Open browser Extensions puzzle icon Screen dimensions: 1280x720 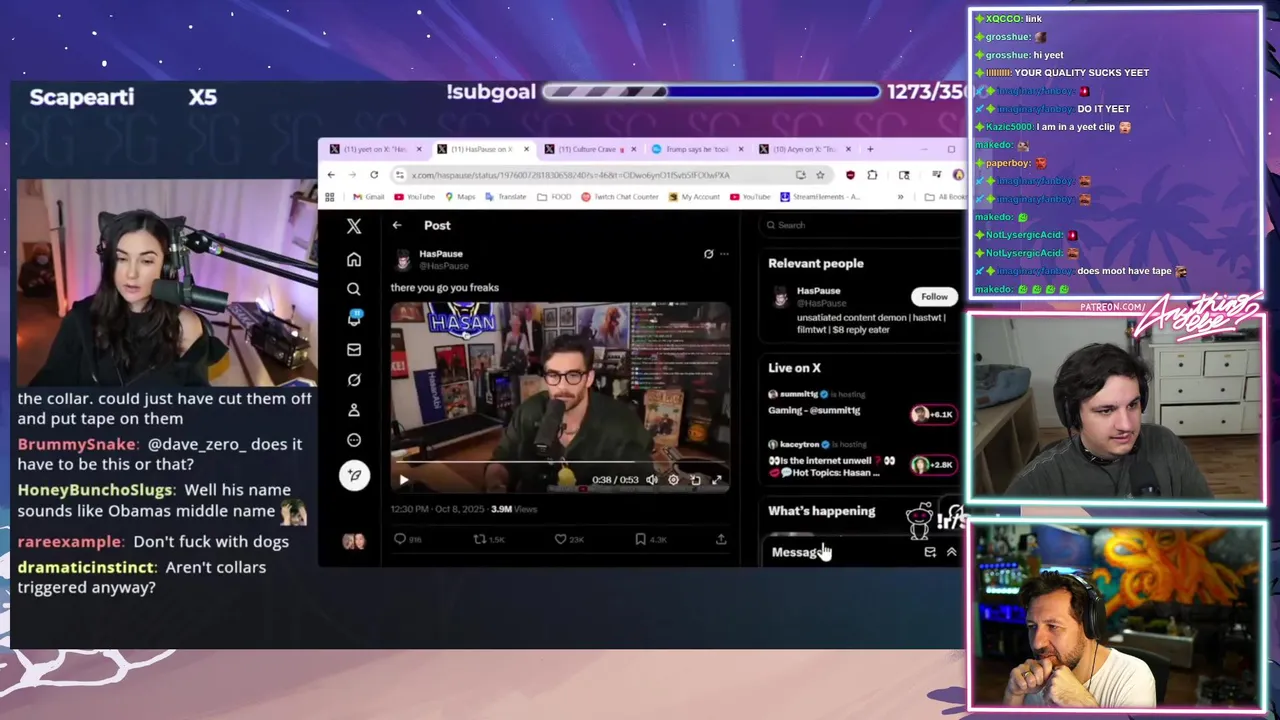click(872, 175)
